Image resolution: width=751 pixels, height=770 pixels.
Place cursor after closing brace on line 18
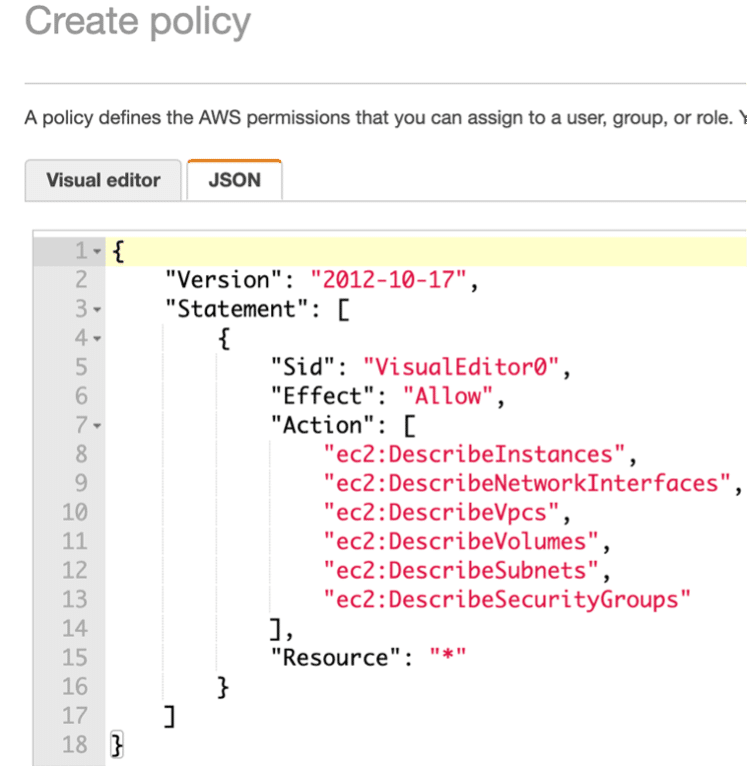click(125, 745)
